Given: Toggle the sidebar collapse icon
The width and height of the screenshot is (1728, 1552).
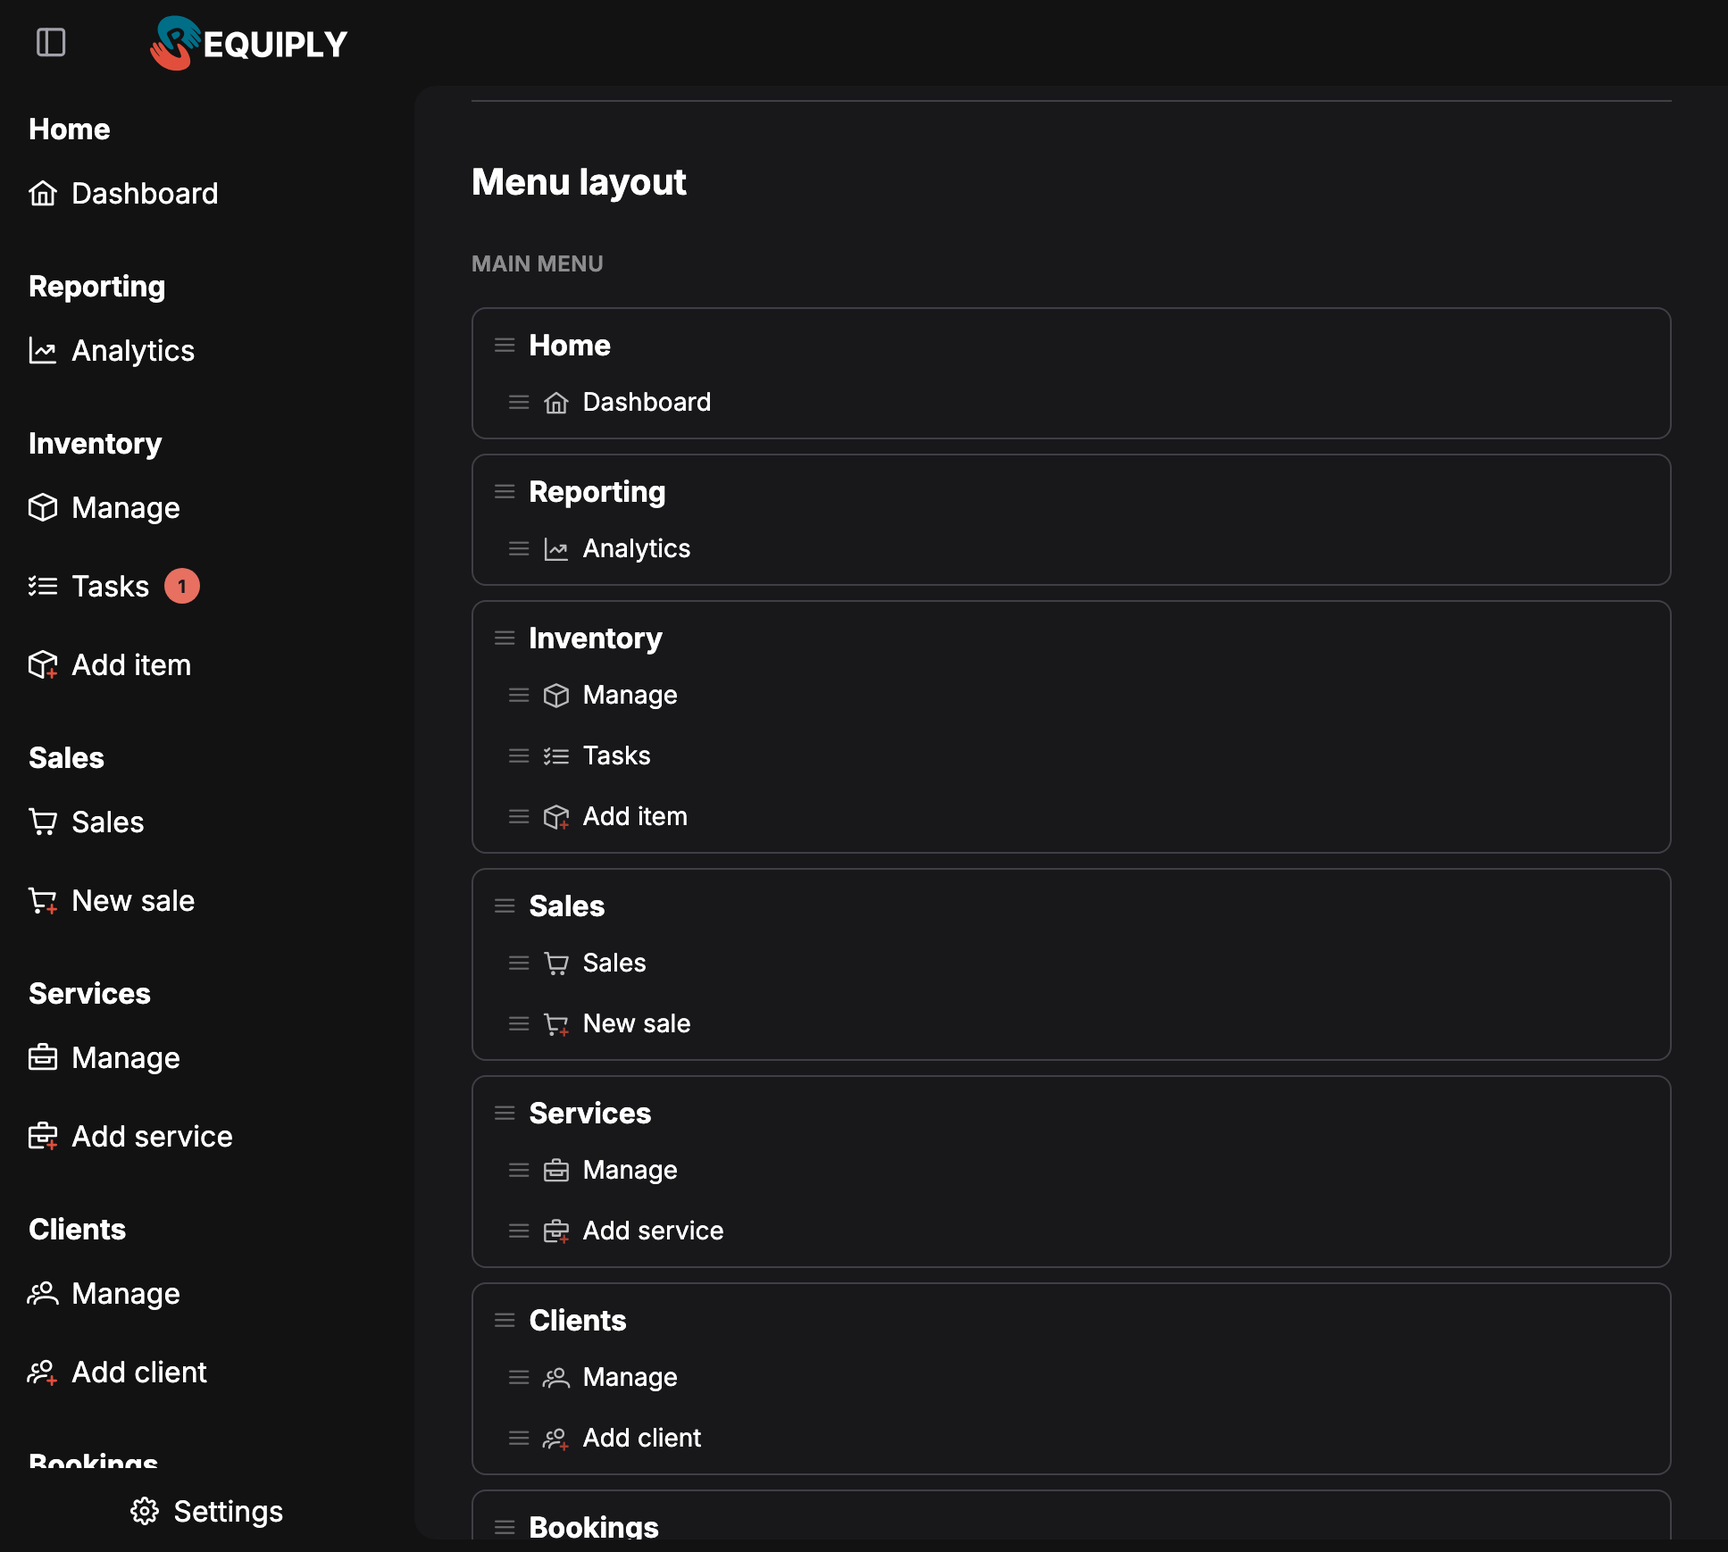Looking at the screenshot, I should click(51, 43).
